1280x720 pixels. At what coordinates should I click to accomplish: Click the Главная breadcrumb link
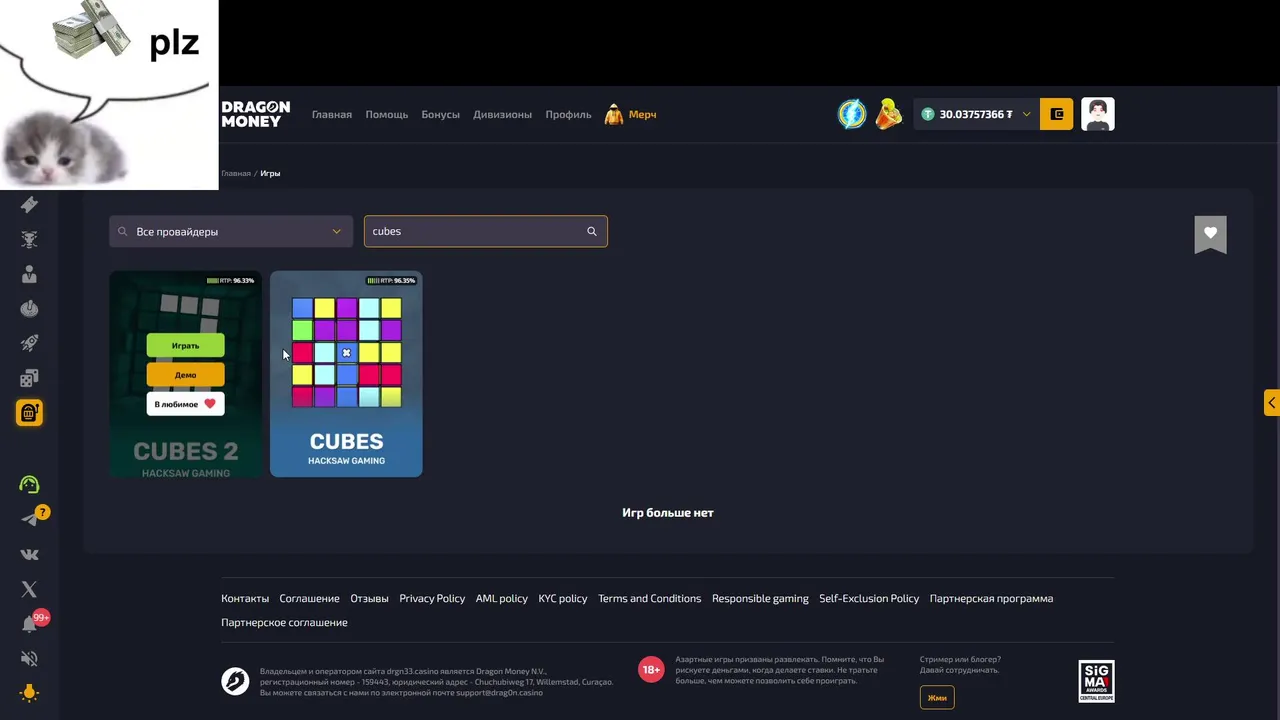coord(236,173)
